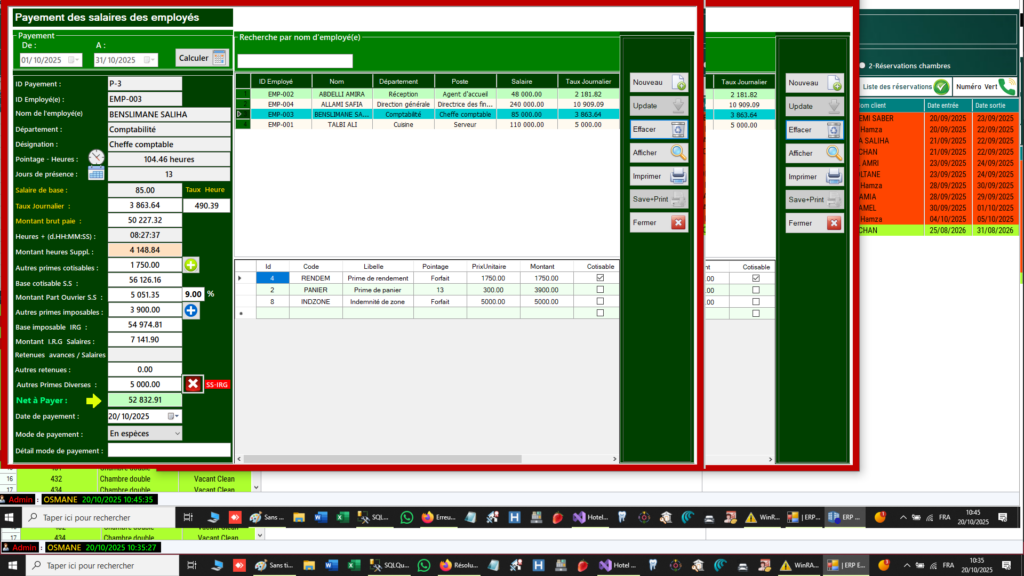Check the Cotisable box for PANIER row
This screenshot has width=1024, height=576.
point(600,290)
